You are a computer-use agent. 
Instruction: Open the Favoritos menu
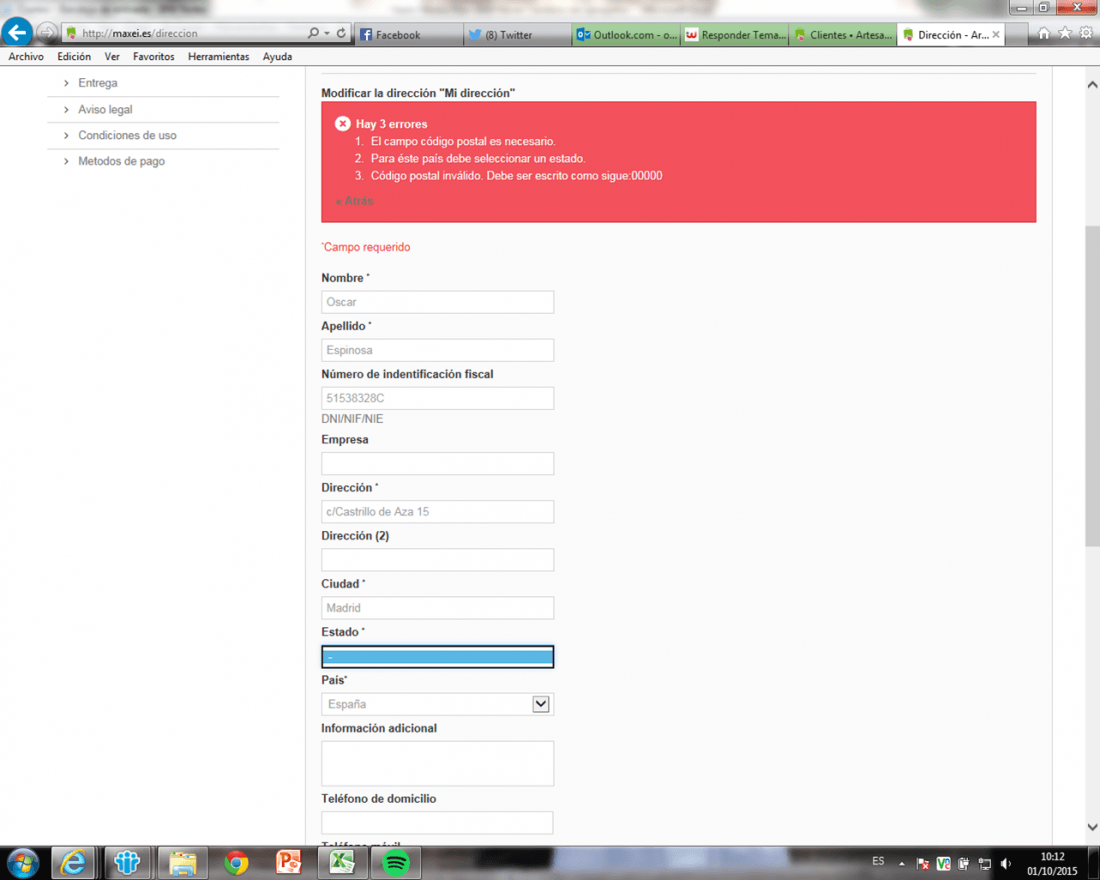pyautogui.click(x=154, y=57)
